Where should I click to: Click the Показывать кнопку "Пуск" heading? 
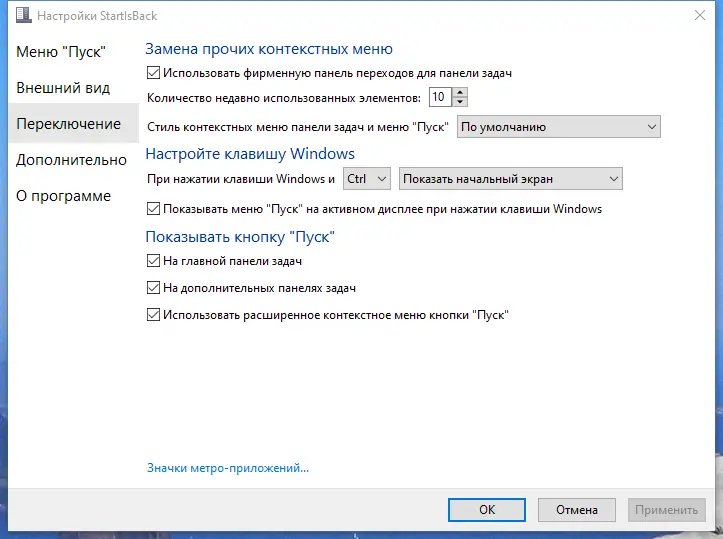[240, 237]
